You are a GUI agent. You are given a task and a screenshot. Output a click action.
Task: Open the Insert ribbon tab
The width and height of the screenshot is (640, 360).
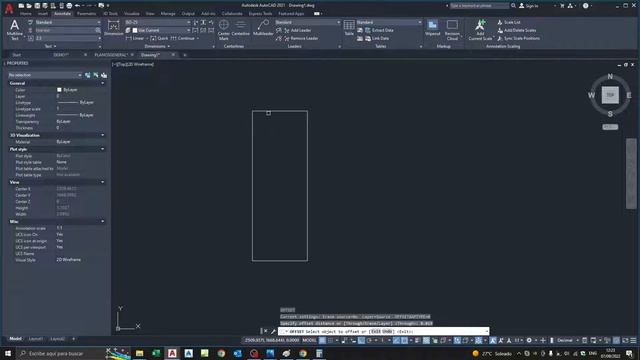[43, 13]
